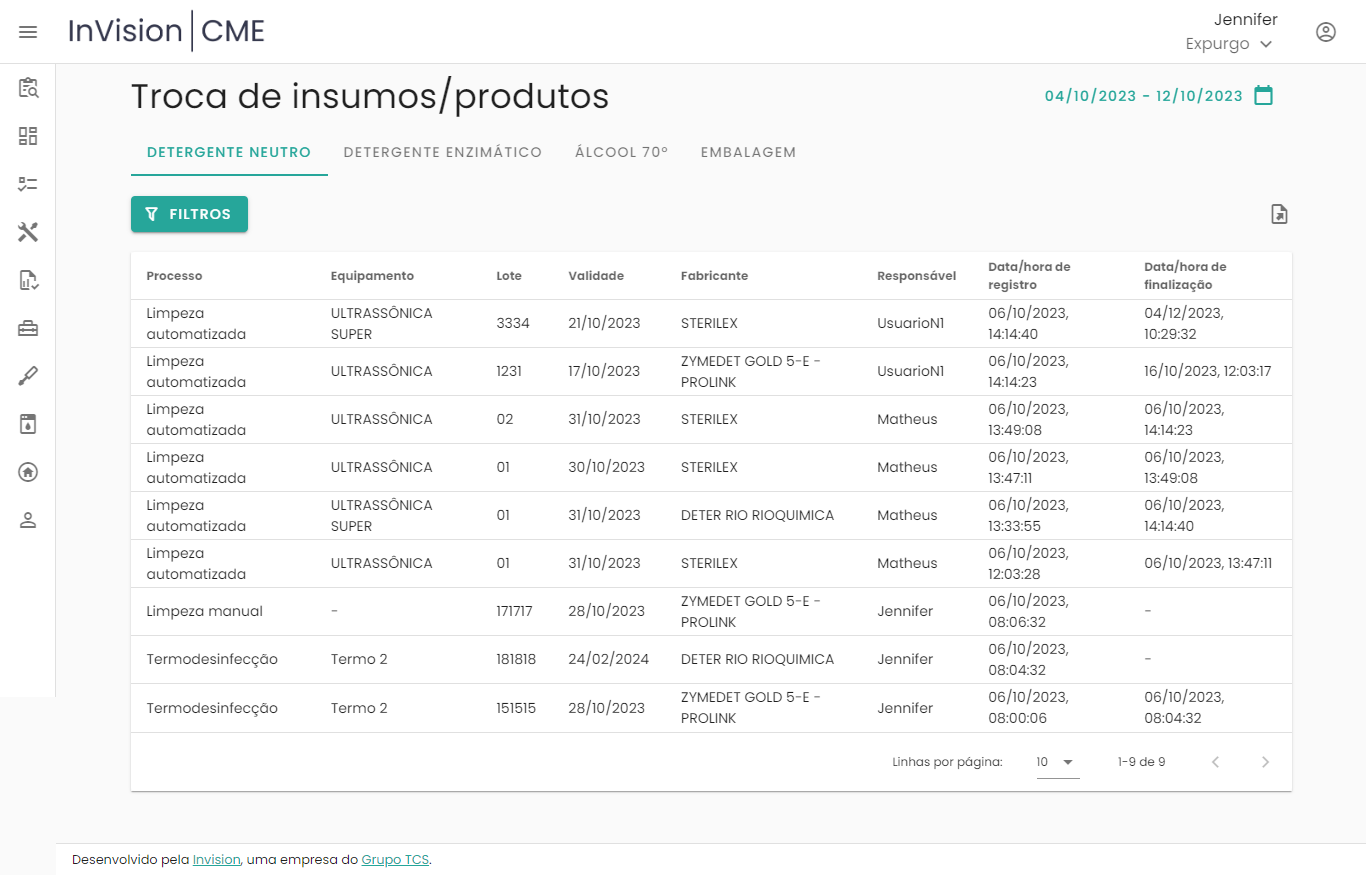Image resolution: width=1366 pixels, height=875 pixels.
Task: Switch to the Detergente Enzimático tab
Action: pyautogui.click(x=442, y=153)
